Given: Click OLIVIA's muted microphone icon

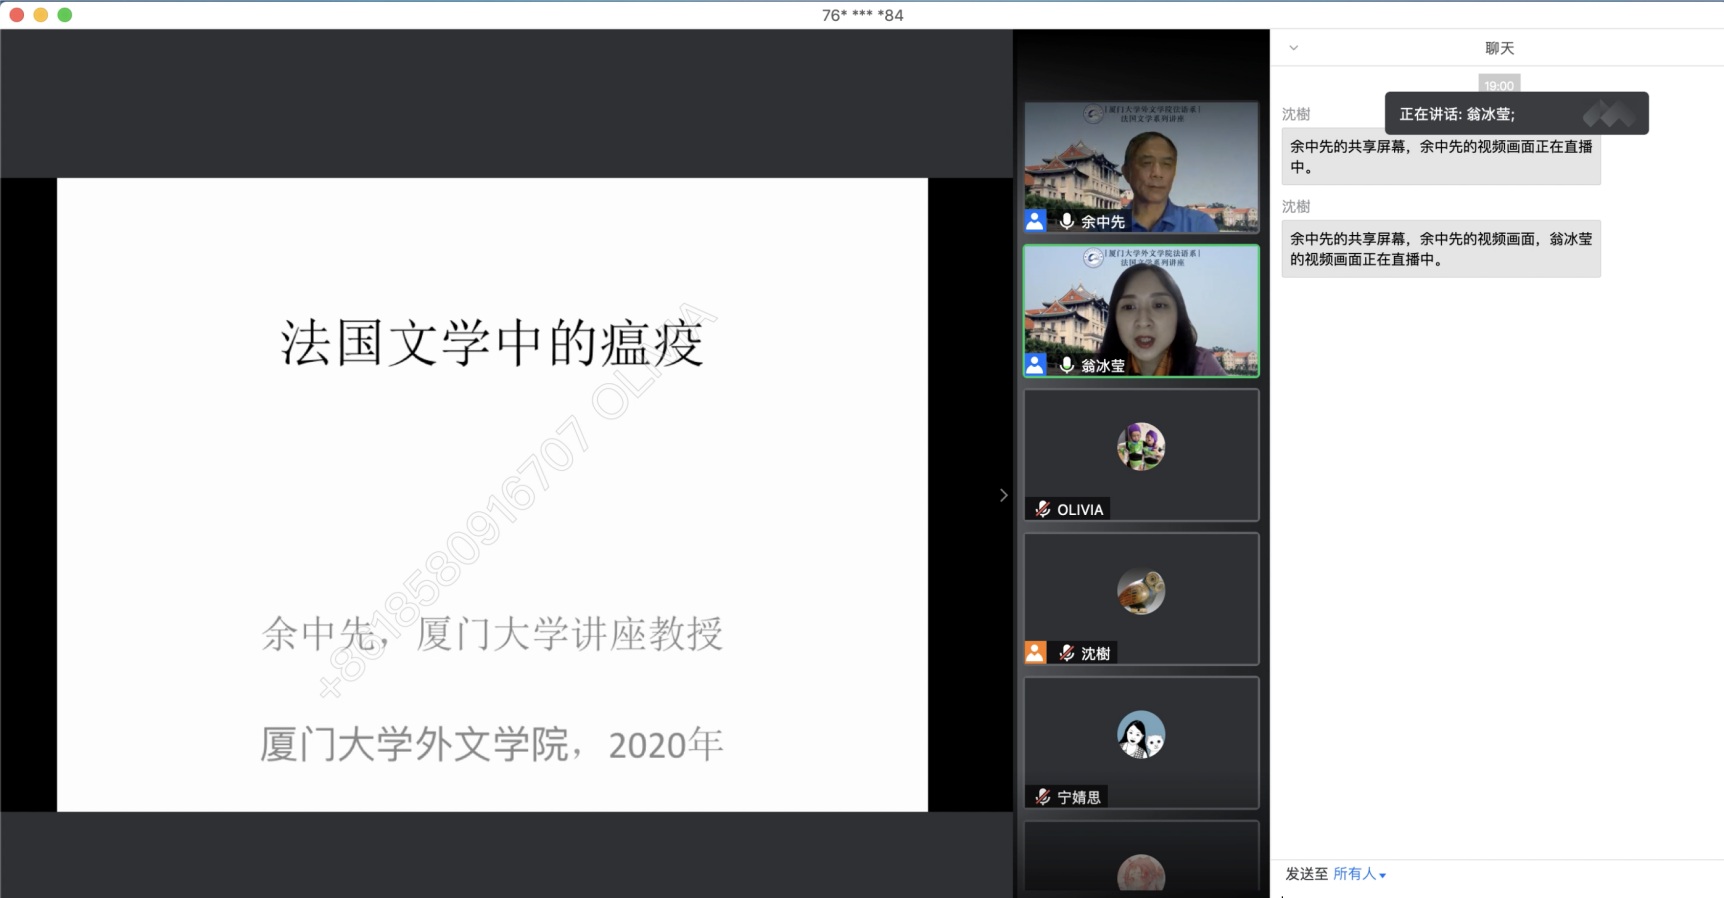Looking at the screenshot, I should click(x=1042, y=509).
